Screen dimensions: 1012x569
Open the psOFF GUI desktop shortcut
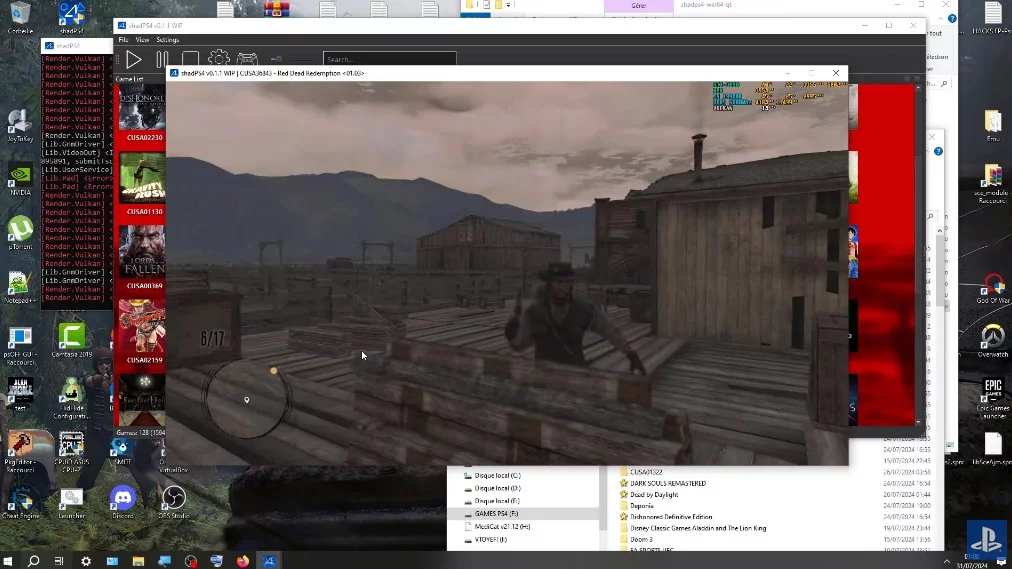coord(20,346)
